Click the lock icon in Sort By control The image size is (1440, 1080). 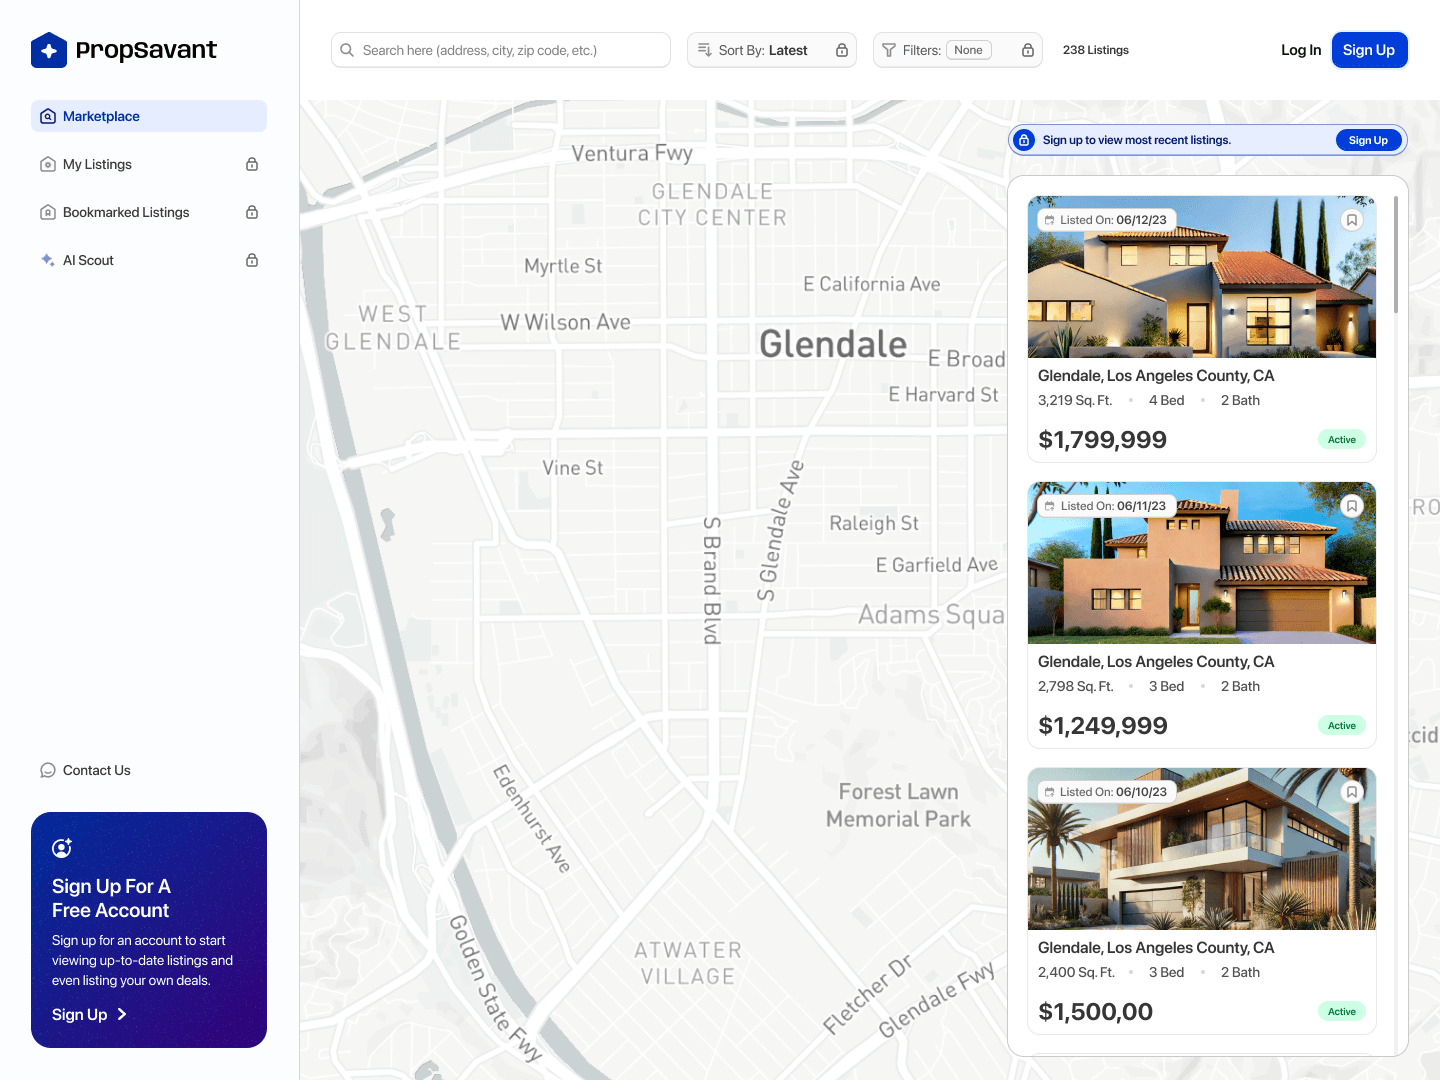842,50
